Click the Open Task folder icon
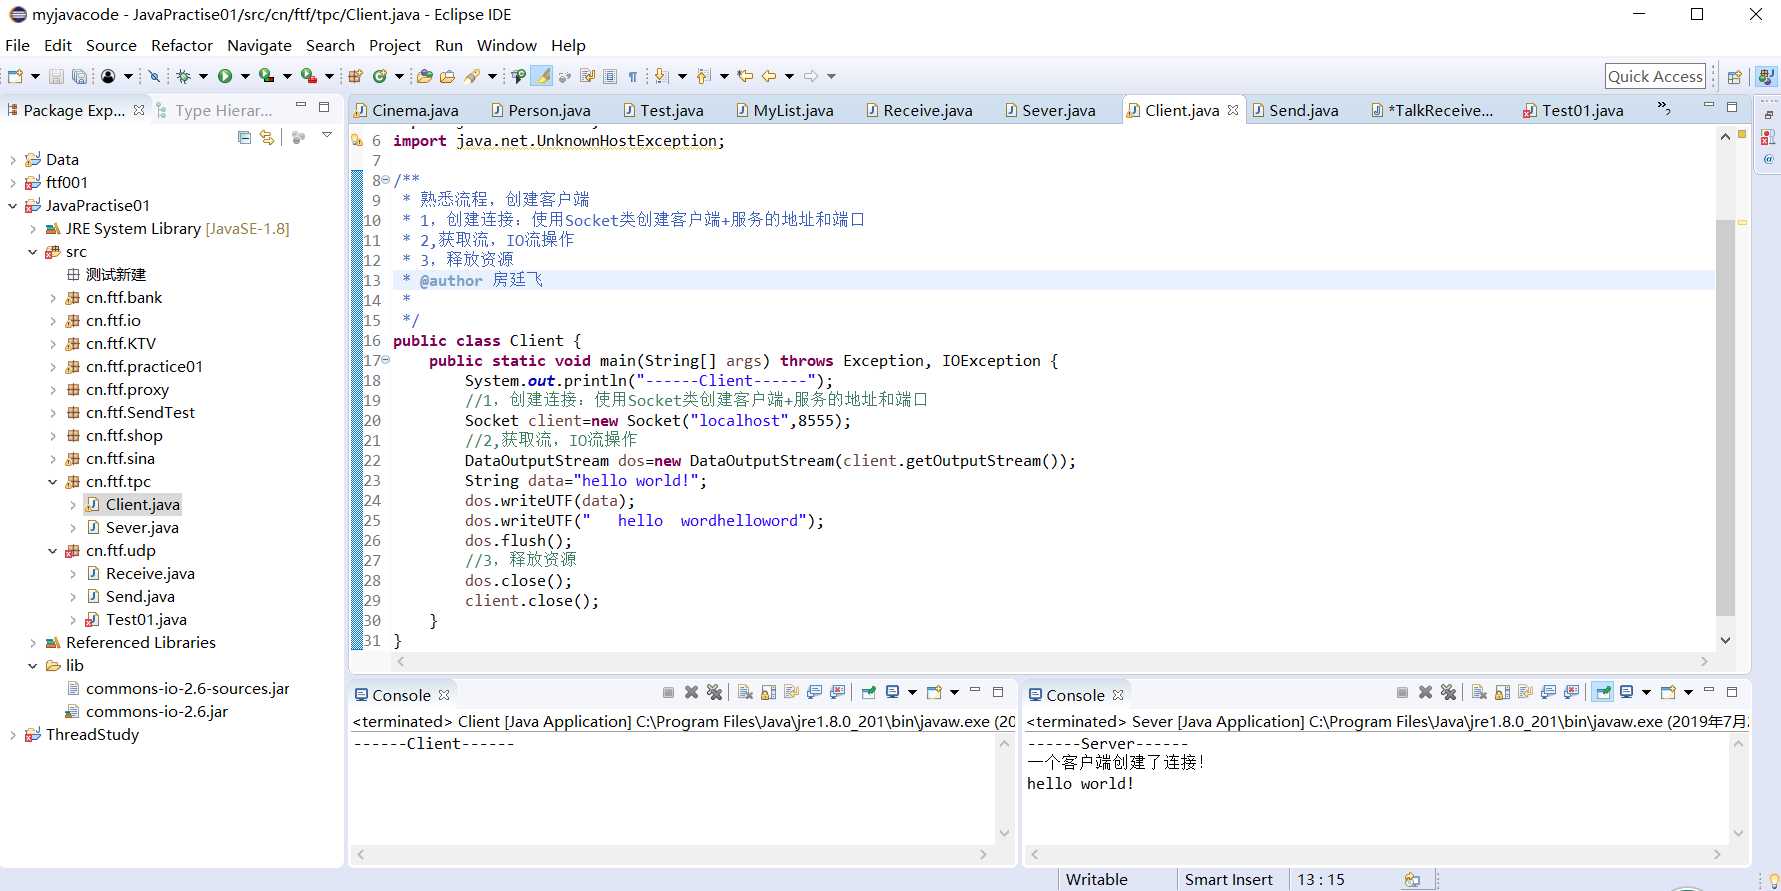The width and height of the screenshot is (1781, 891). [x=447, y=76]
